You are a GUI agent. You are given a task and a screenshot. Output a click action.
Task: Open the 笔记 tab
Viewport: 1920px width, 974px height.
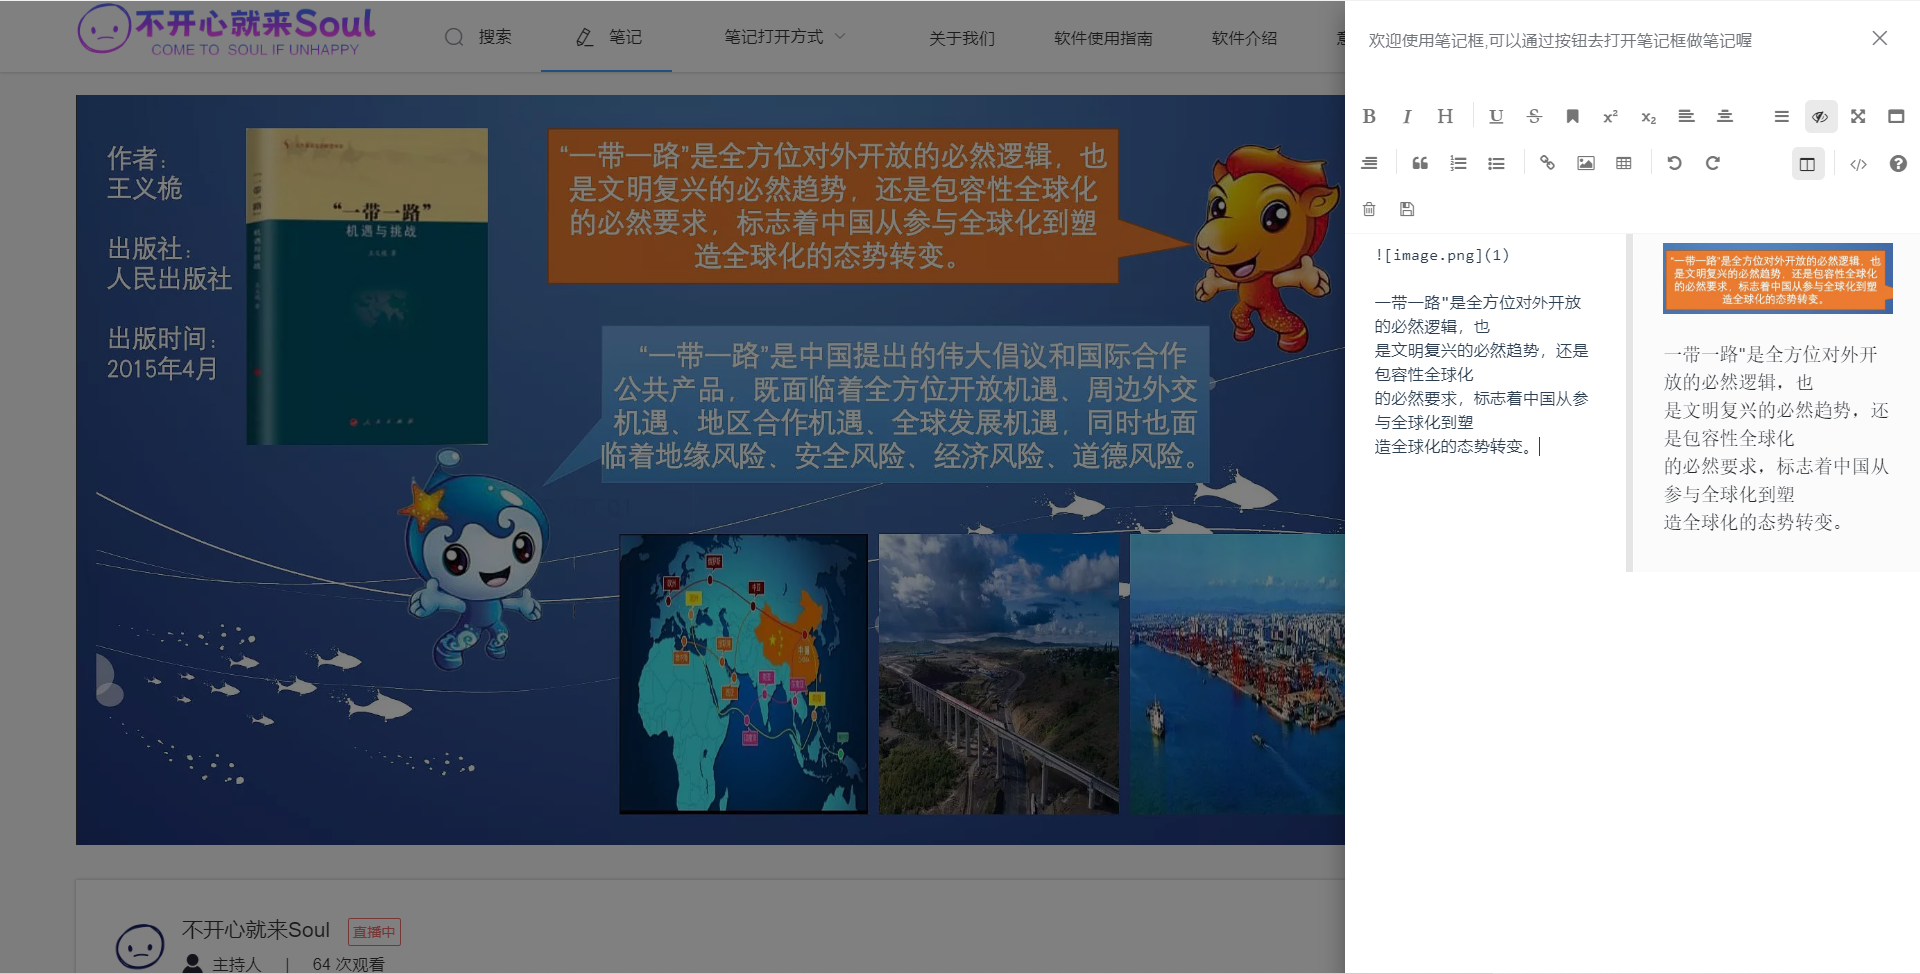(x=608, y=37)
